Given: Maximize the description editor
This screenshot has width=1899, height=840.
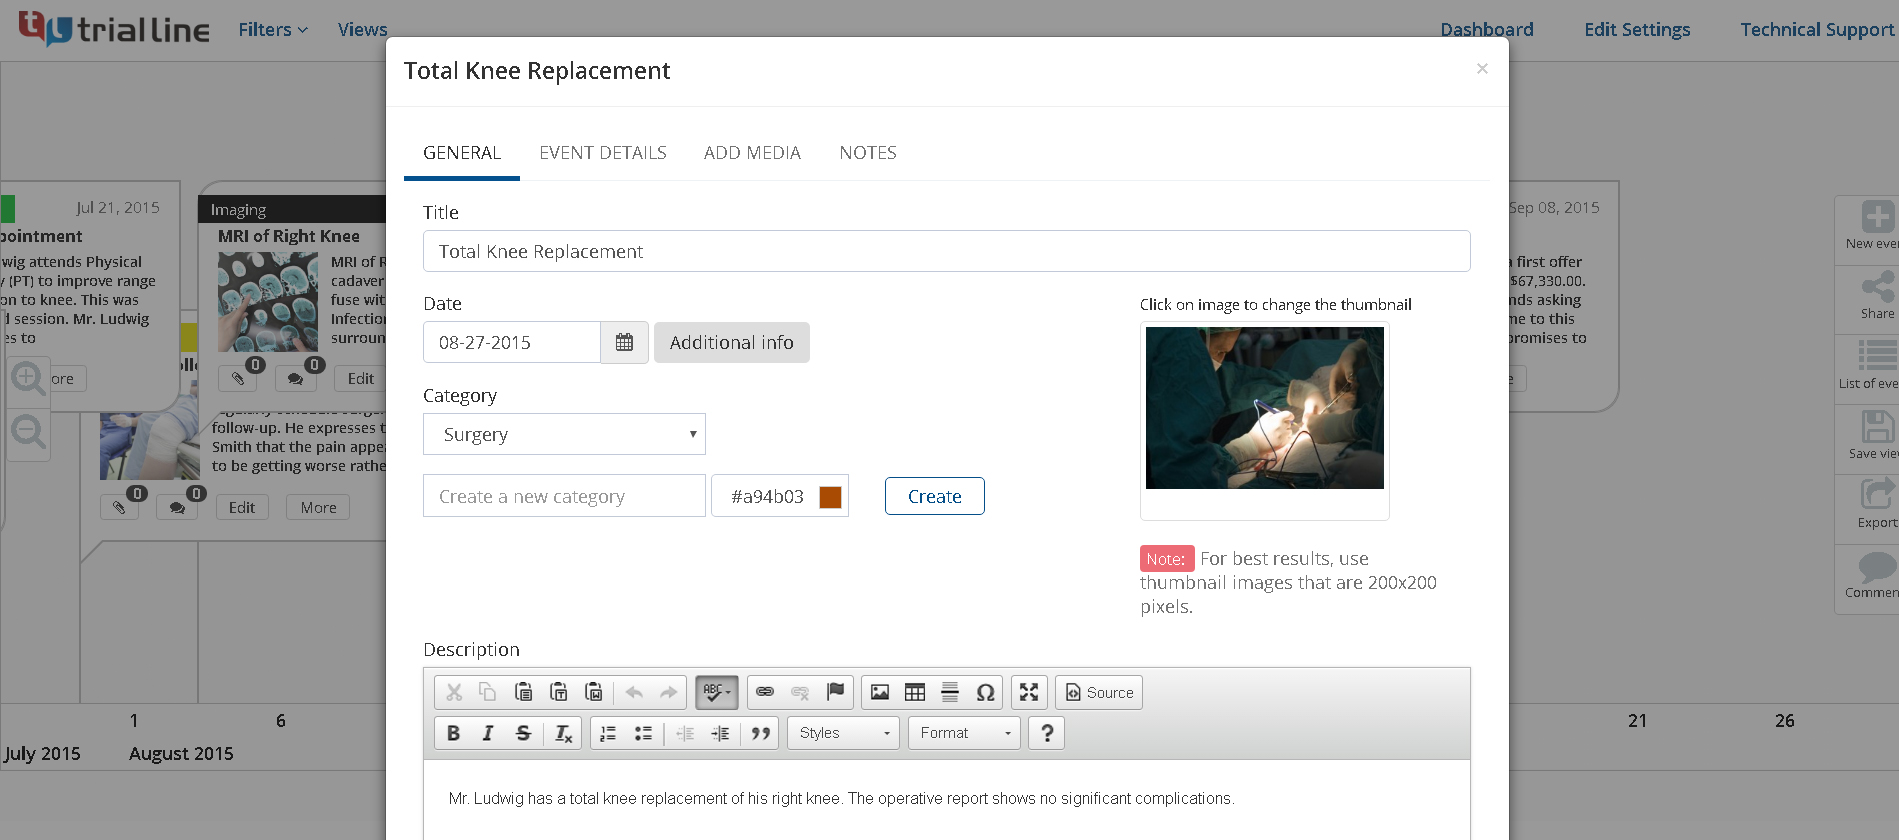Looking at the screenshot, I should [x=1029, y=692].
